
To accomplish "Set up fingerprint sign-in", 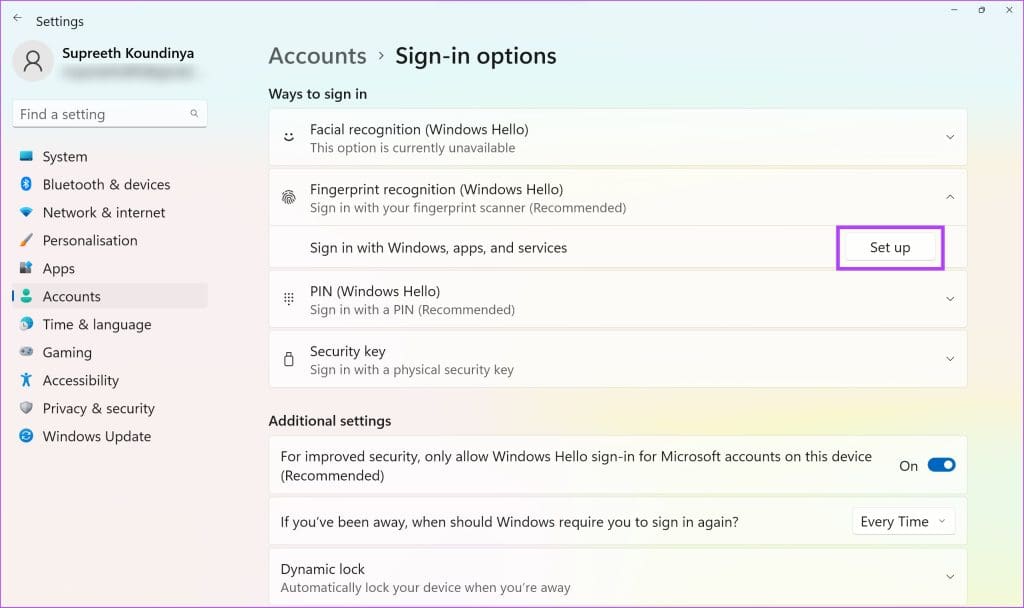I will point(888,247).
